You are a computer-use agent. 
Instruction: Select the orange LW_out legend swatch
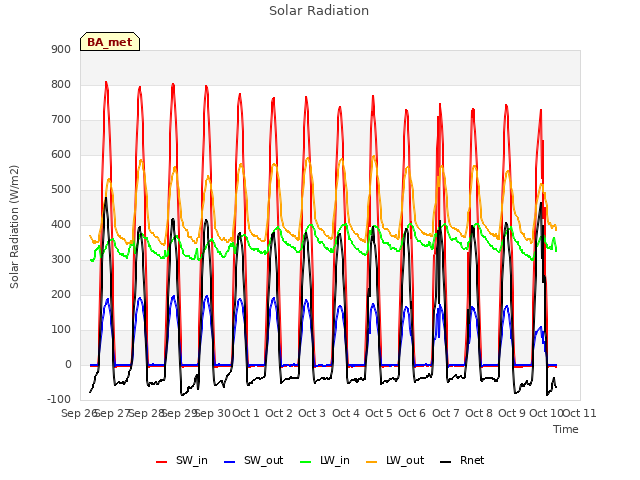click(x=372, y=462)
